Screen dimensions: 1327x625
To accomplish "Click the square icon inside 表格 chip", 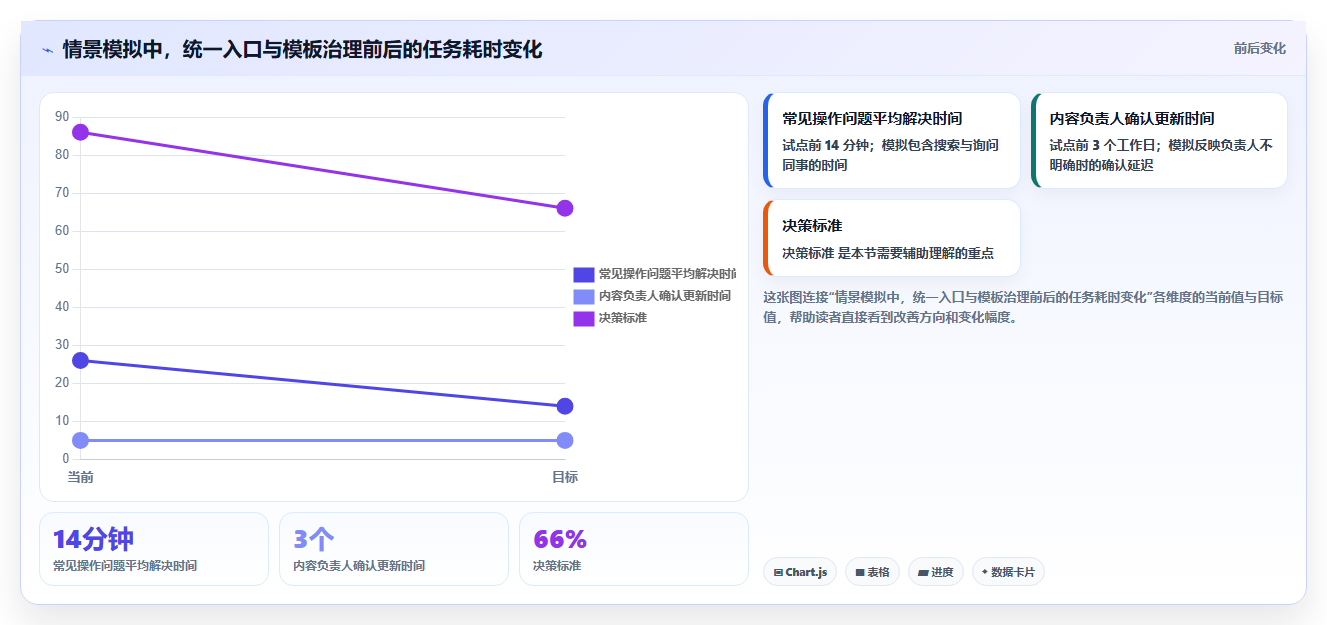I will tap(860, 573).
